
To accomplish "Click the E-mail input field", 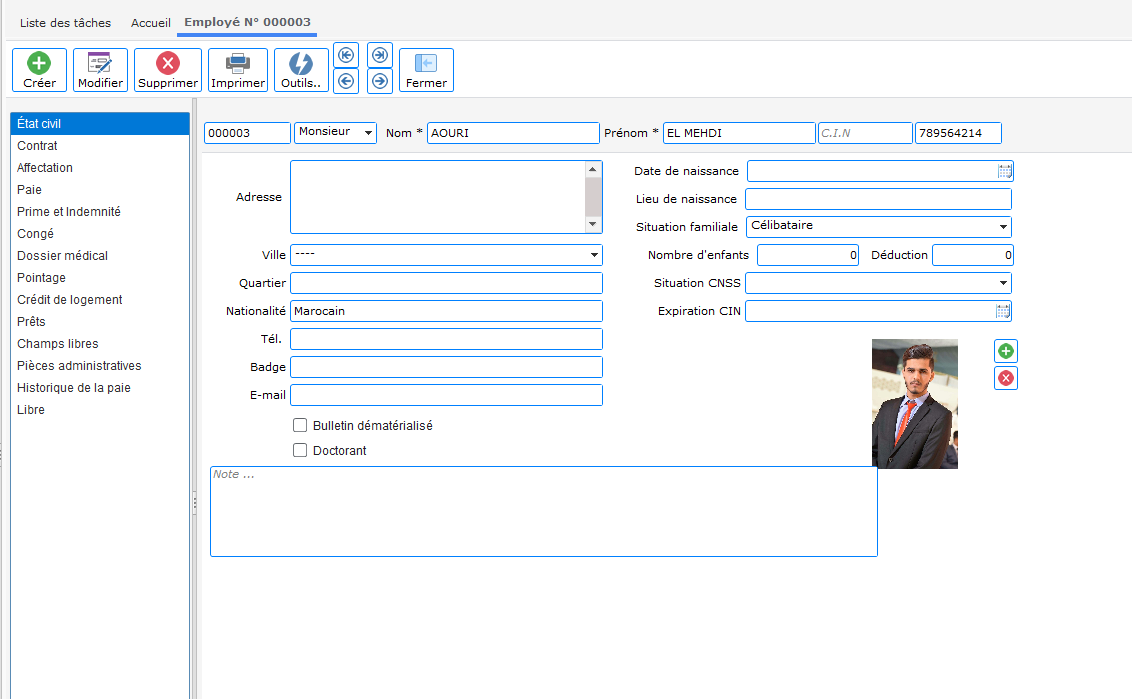I will (x=446, y=395).
